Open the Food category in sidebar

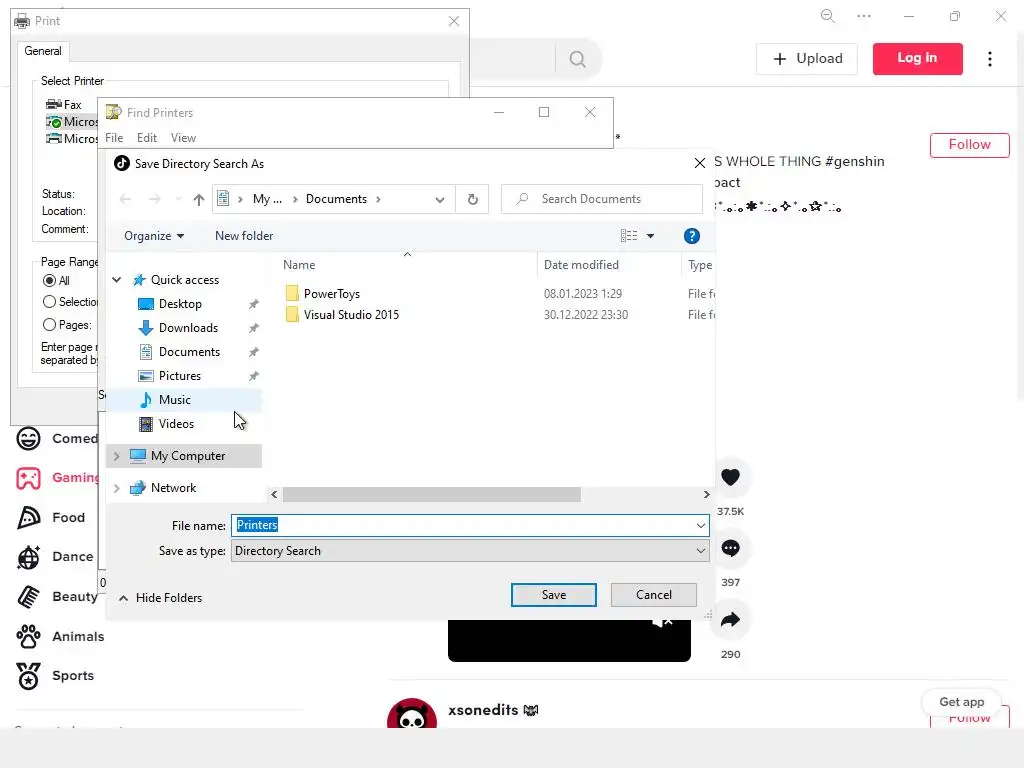pyautogui.click(x=51, y=518)
